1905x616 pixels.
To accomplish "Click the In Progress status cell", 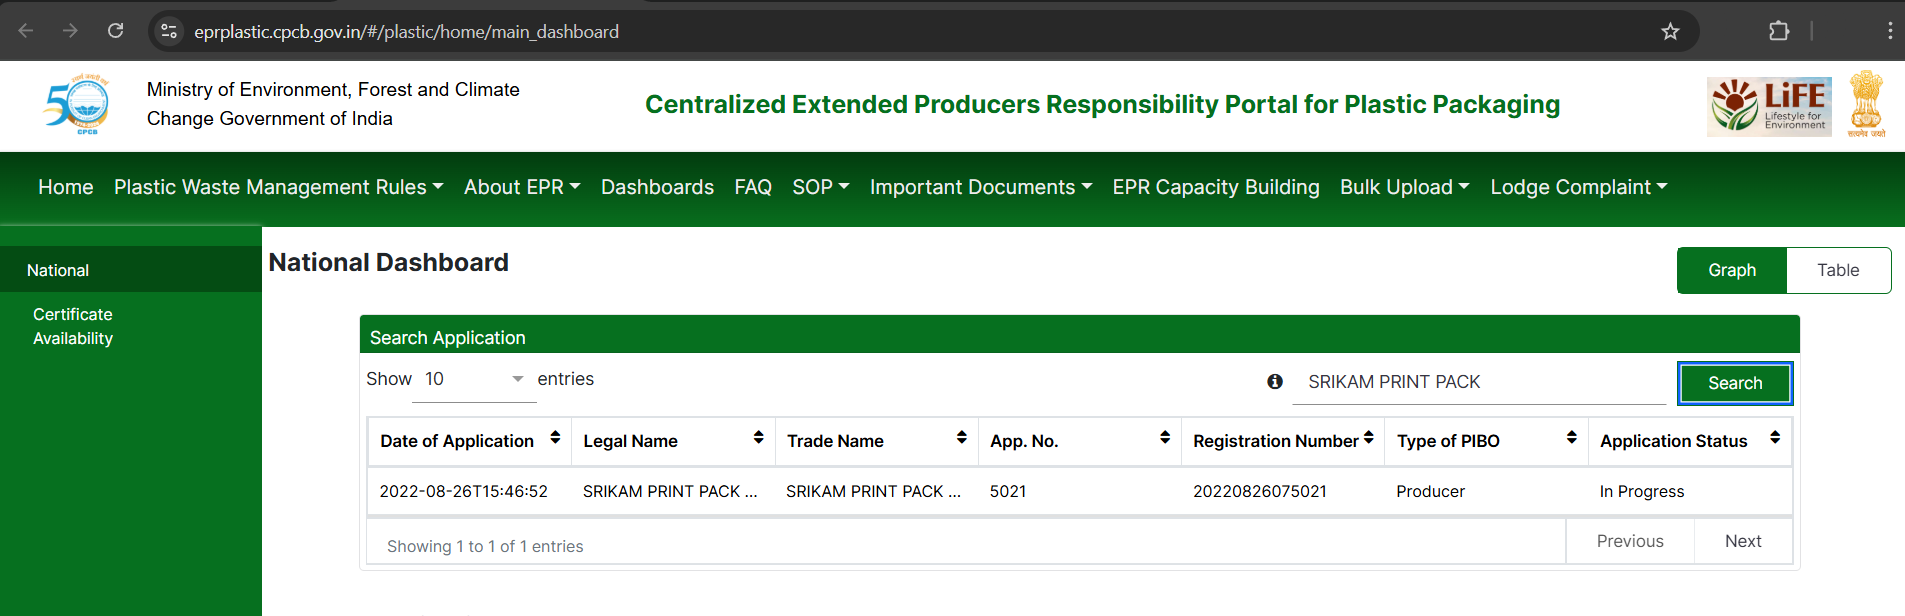I will pos(1642,491).
